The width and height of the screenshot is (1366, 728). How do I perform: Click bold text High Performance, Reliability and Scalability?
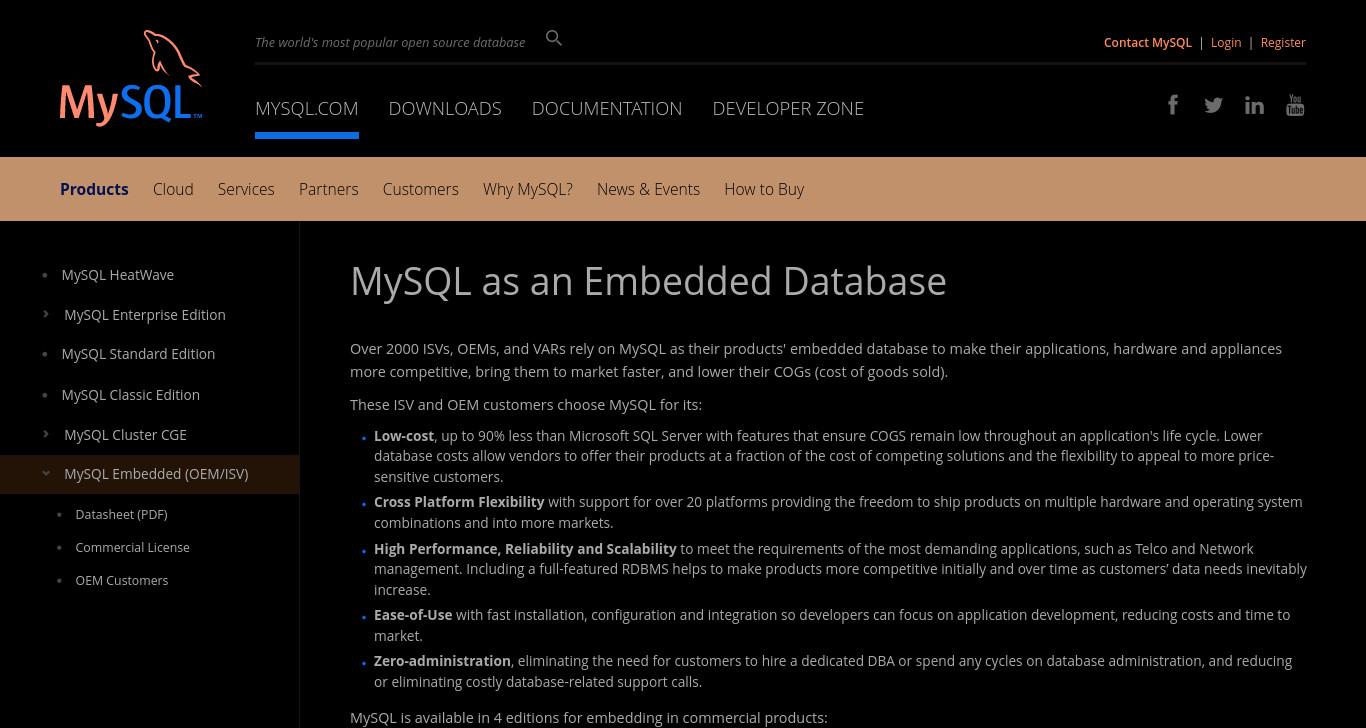(x=525, y=549)
